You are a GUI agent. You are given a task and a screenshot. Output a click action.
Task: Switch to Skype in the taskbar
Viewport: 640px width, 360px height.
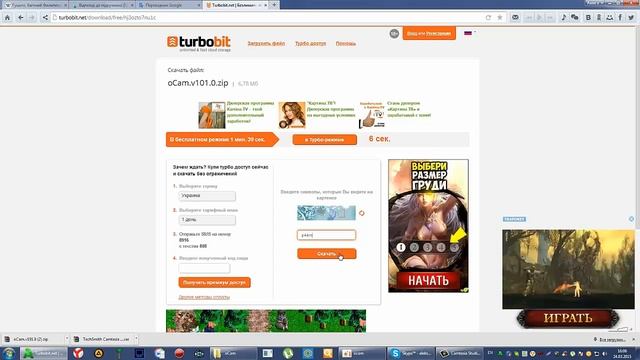[x=411, y=353]
